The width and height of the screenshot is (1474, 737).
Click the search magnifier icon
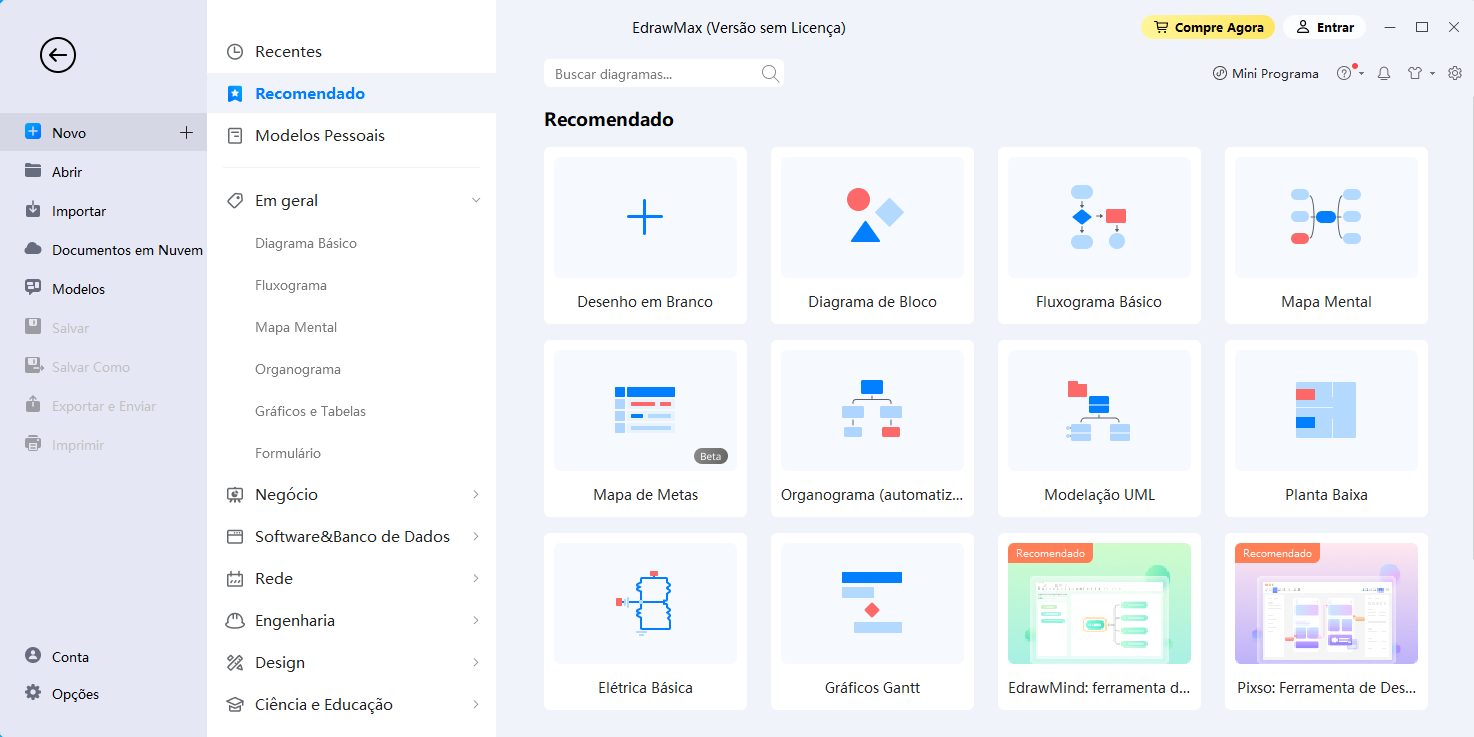click(x=770, y=73)
